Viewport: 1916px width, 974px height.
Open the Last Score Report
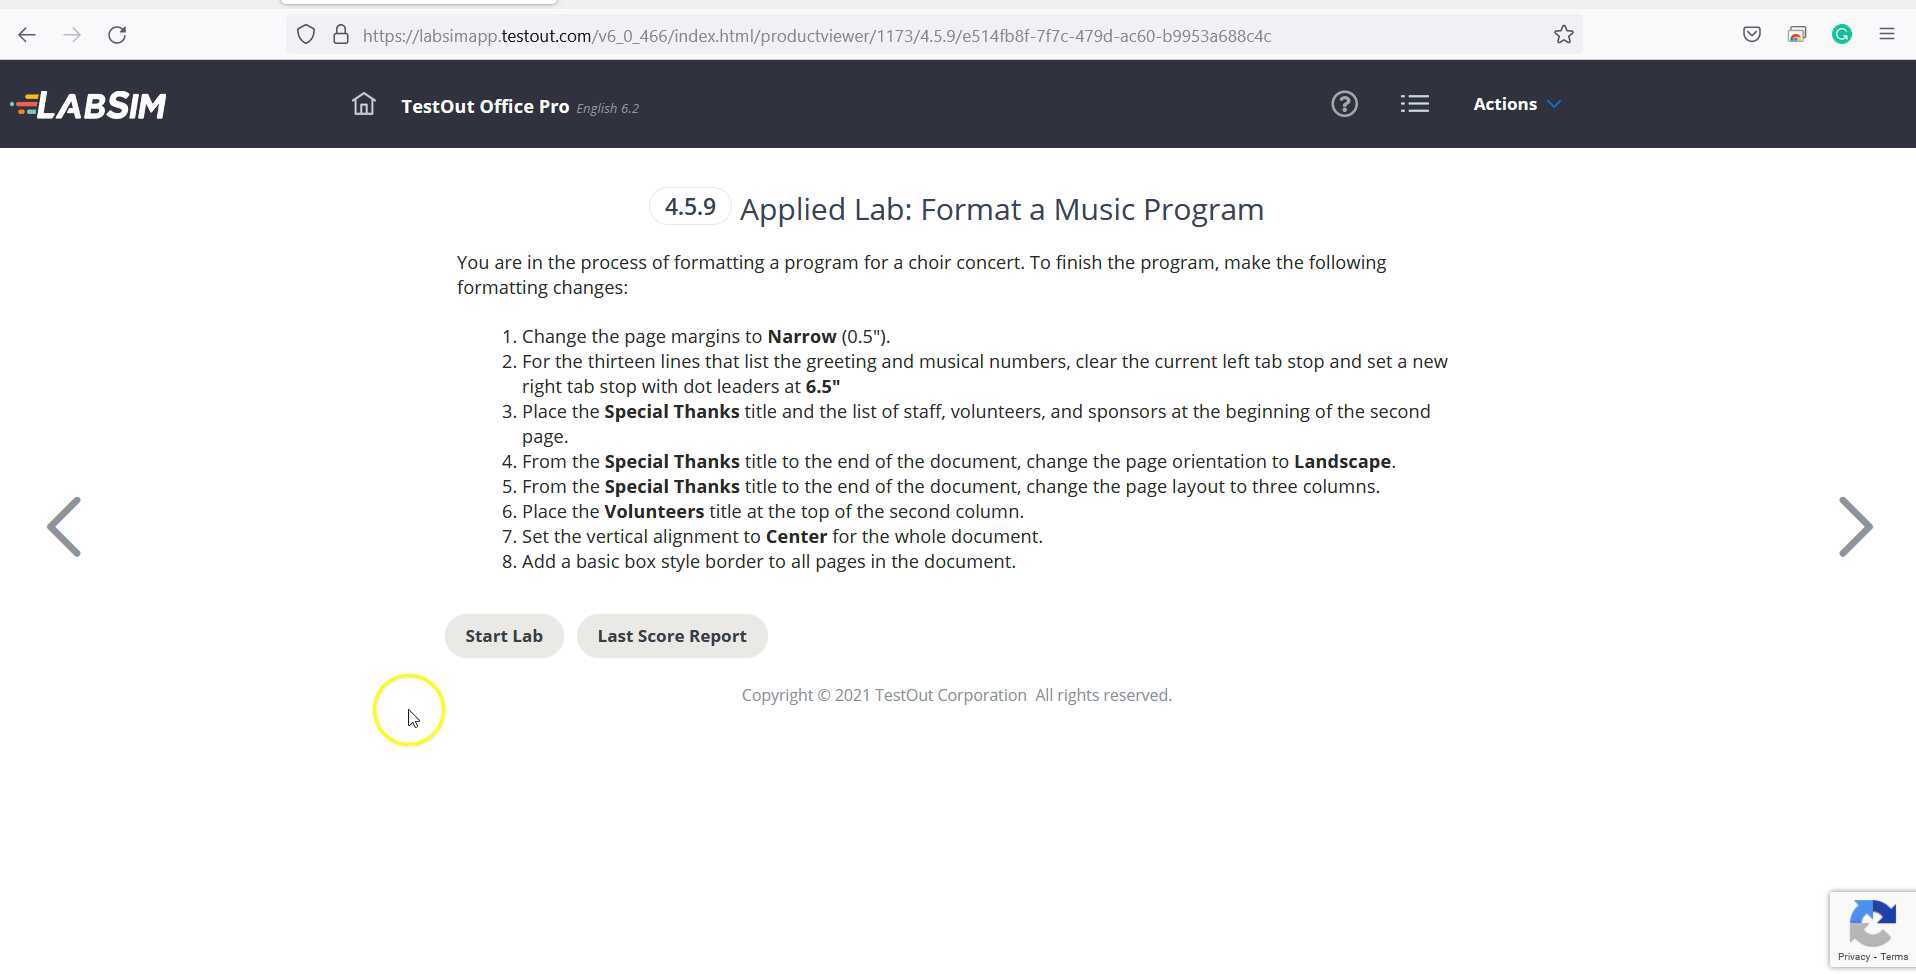[x=671, y=635]
